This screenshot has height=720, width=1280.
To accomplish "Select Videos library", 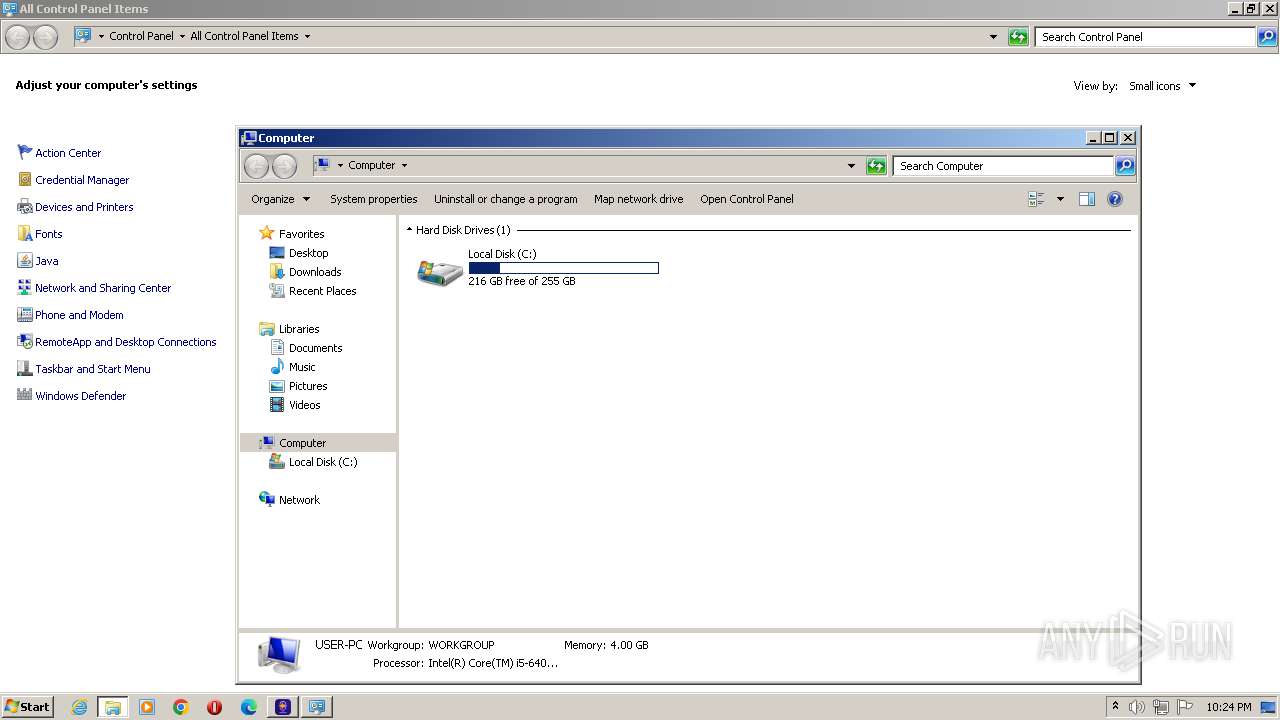I will click(x=304, y=405).
